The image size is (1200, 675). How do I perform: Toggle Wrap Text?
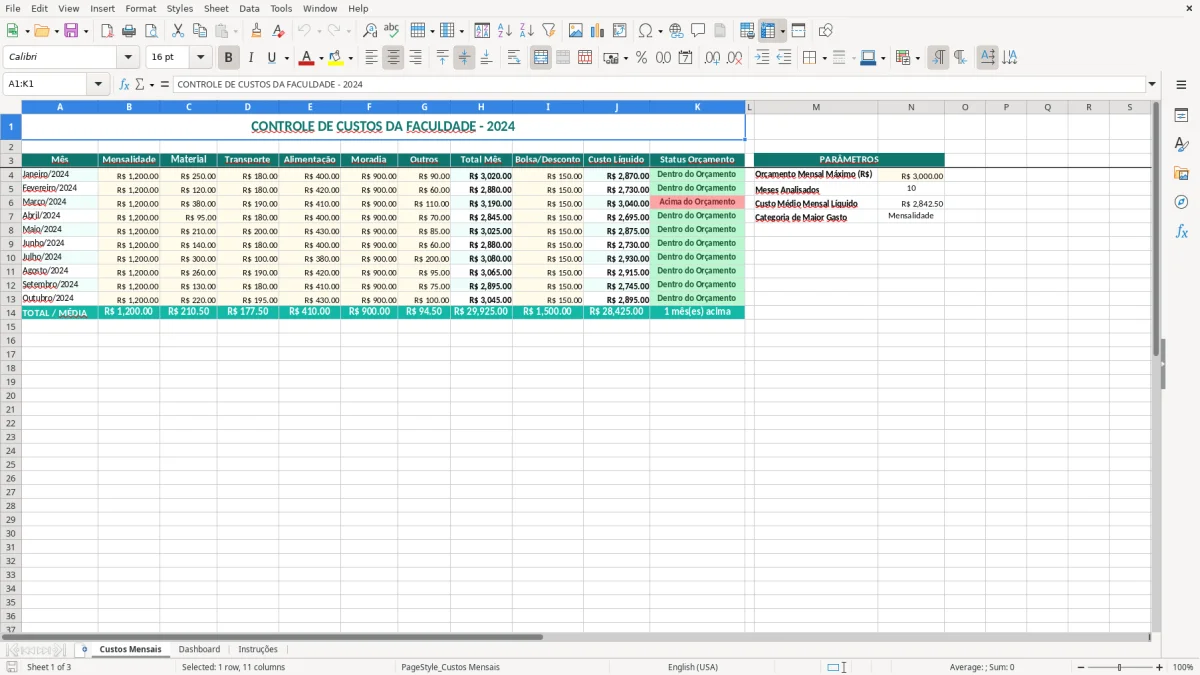pos(514,58)
